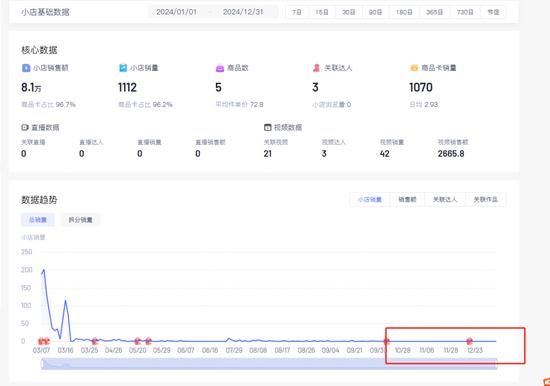Click the 核心数据 section heading
This screenshot has height=386, width=550.
tap(39, 50)
